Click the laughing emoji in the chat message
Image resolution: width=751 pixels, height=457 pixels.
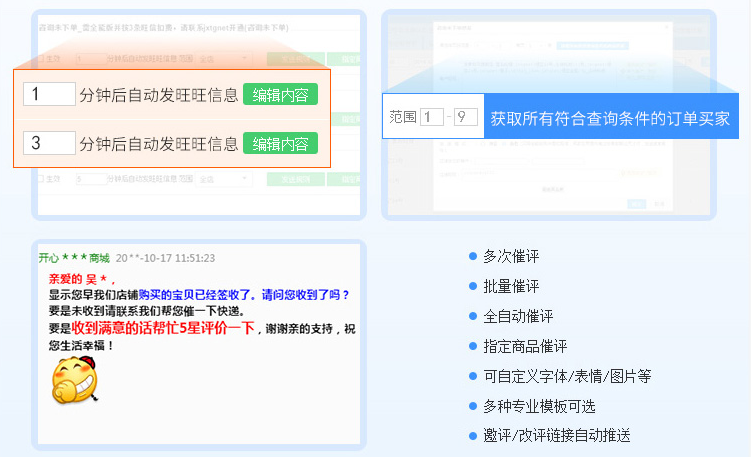(75, 379)
